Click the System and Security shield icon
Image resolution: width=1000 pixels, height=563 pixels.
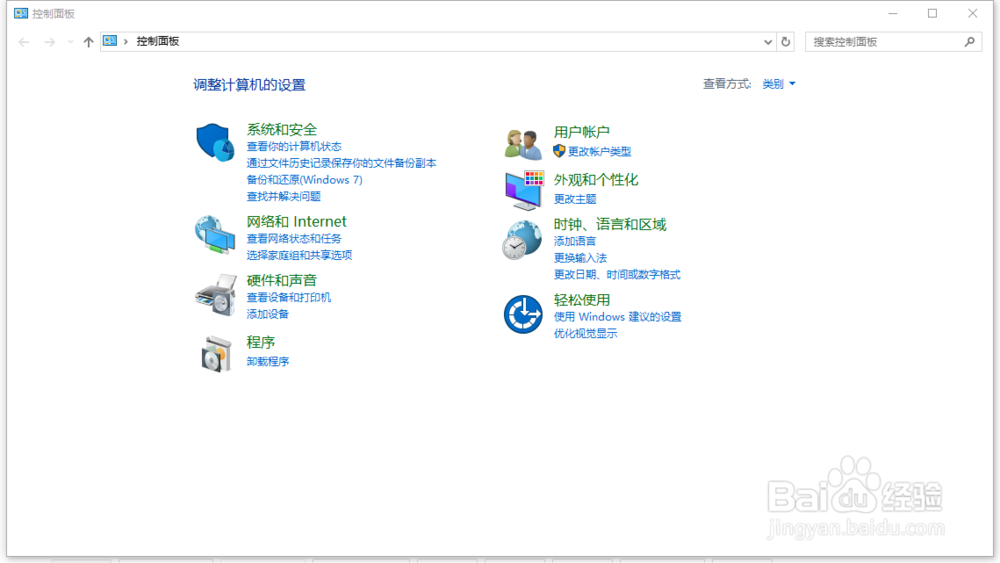pos(215,142)
